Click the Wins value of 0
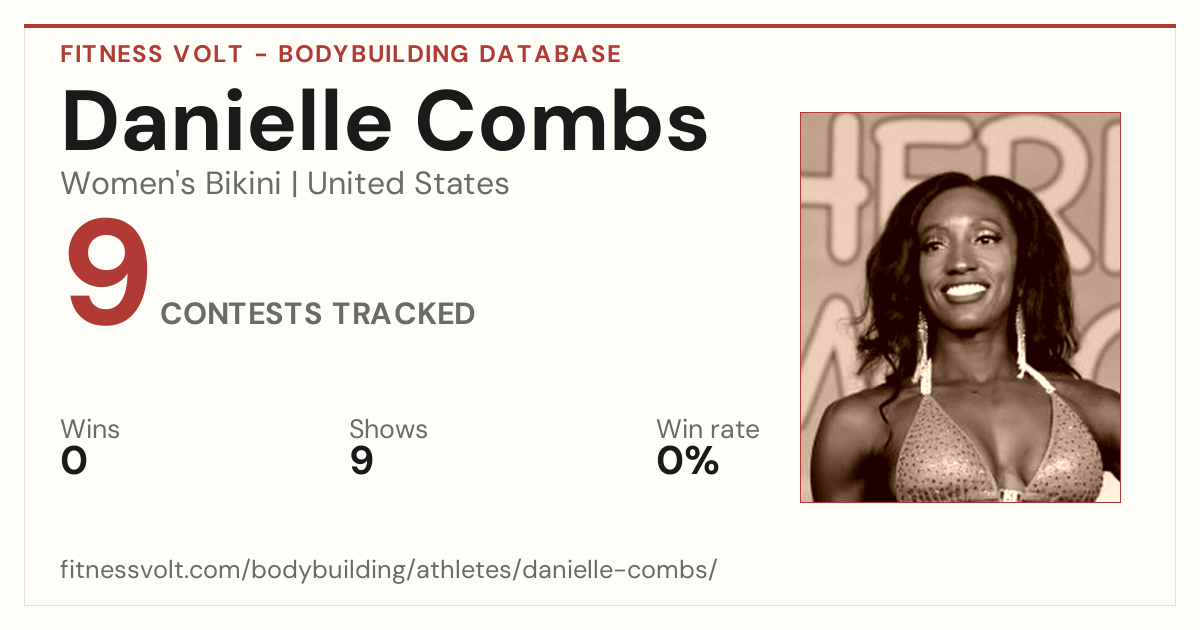1200x630 pixels. point(74,461)
